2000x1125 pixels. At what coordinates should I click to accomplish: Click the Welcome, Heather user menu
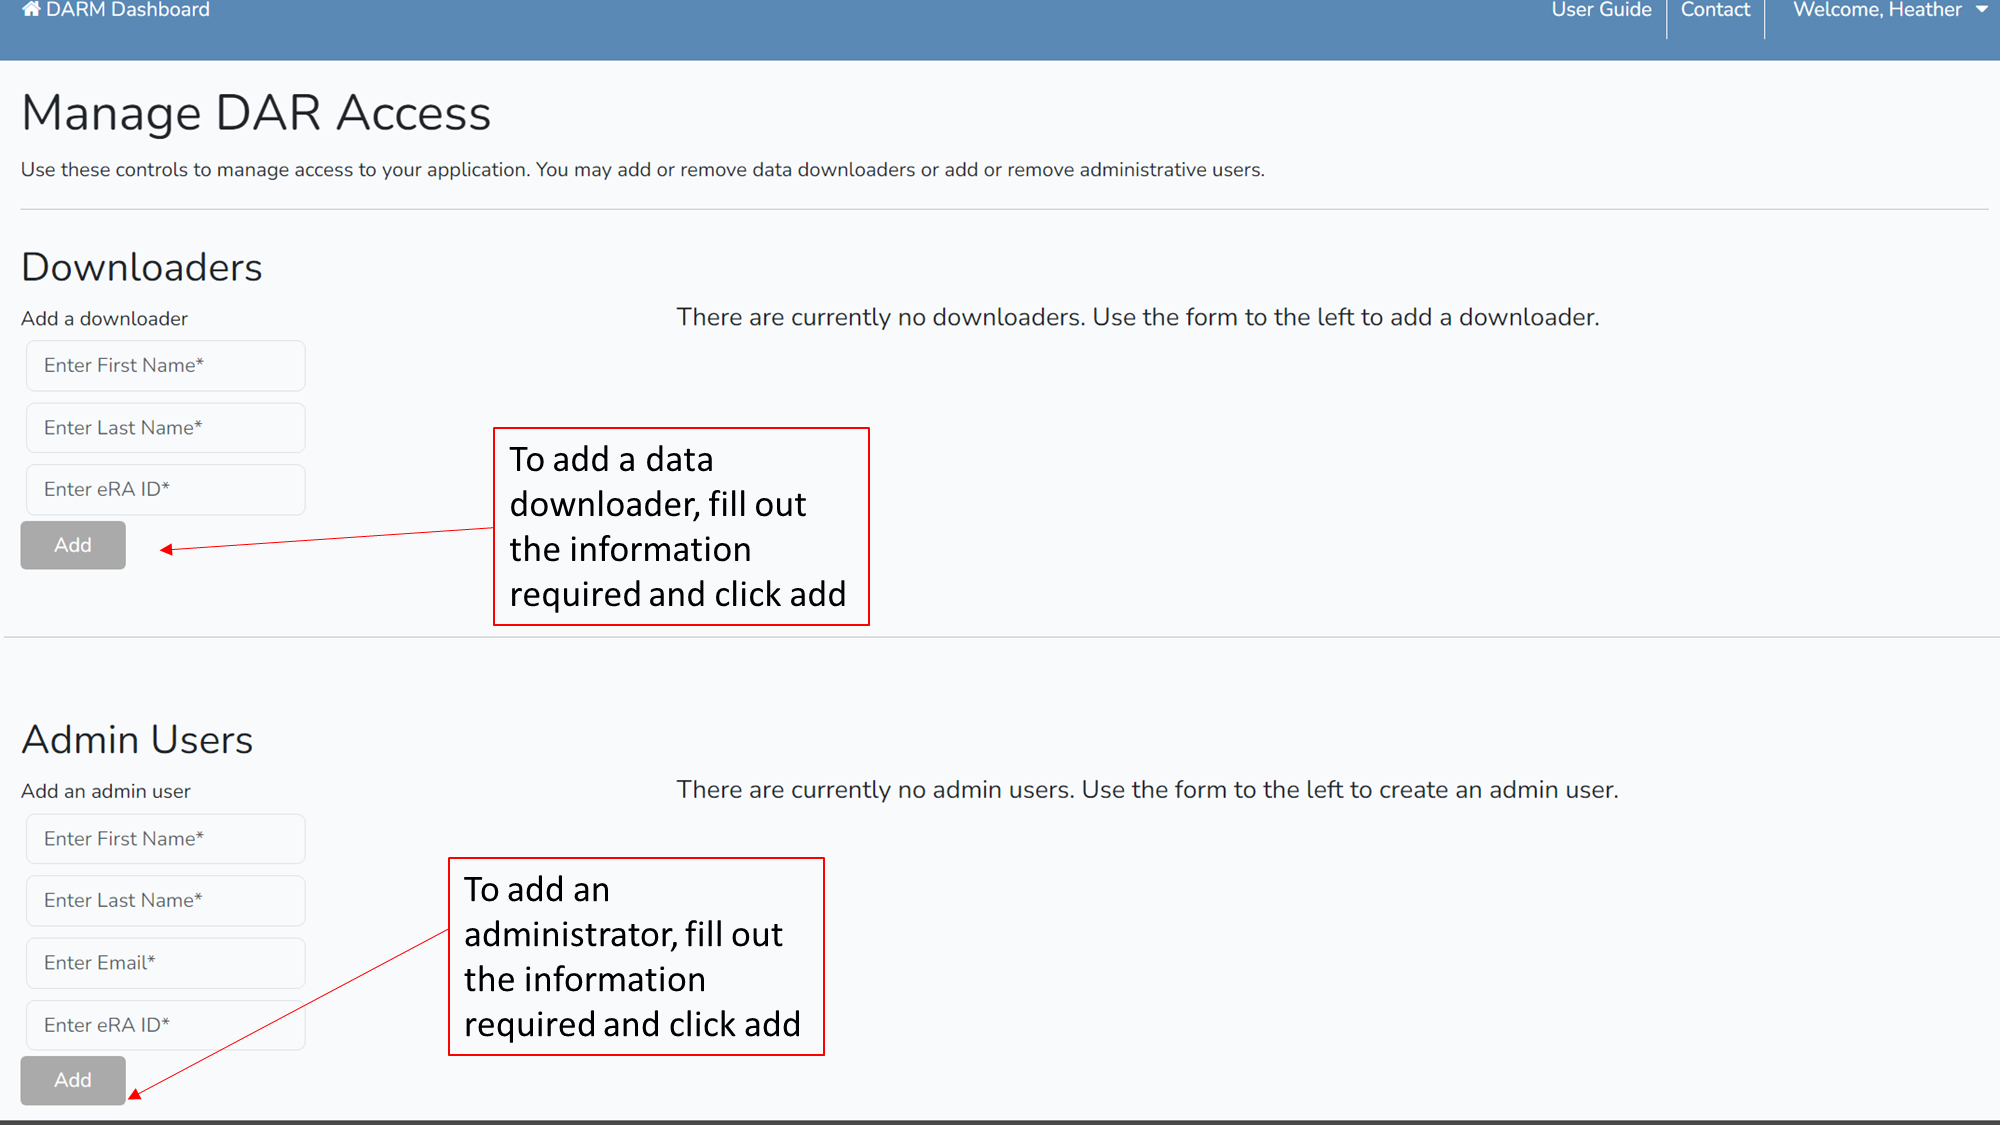tap(1876, 10)
